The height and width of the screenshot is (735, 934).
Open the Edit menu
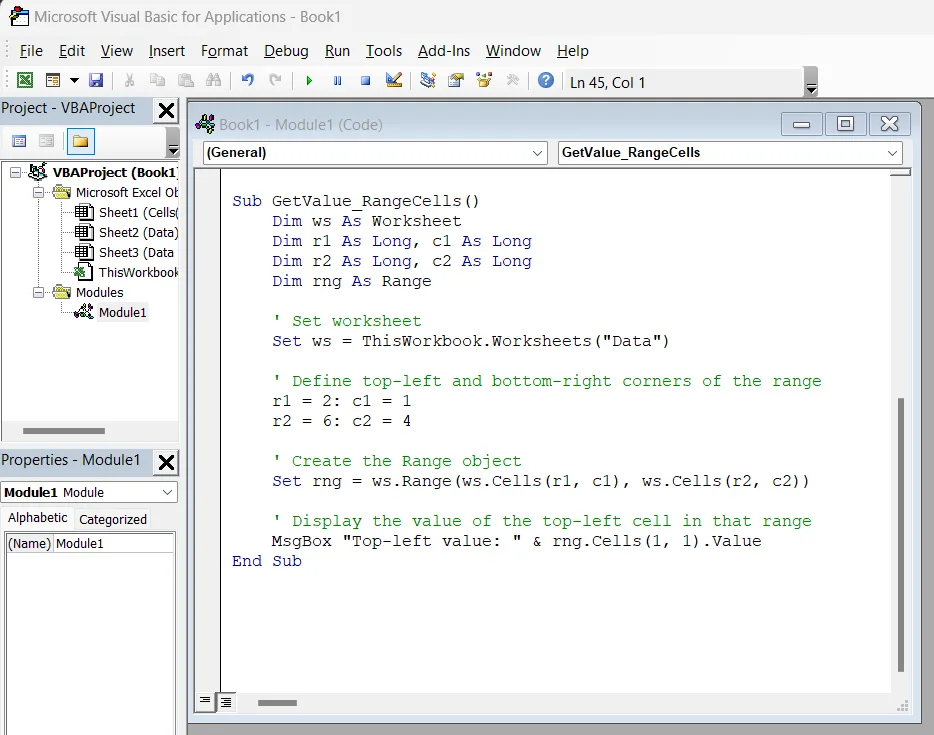[x=71, y=51]
